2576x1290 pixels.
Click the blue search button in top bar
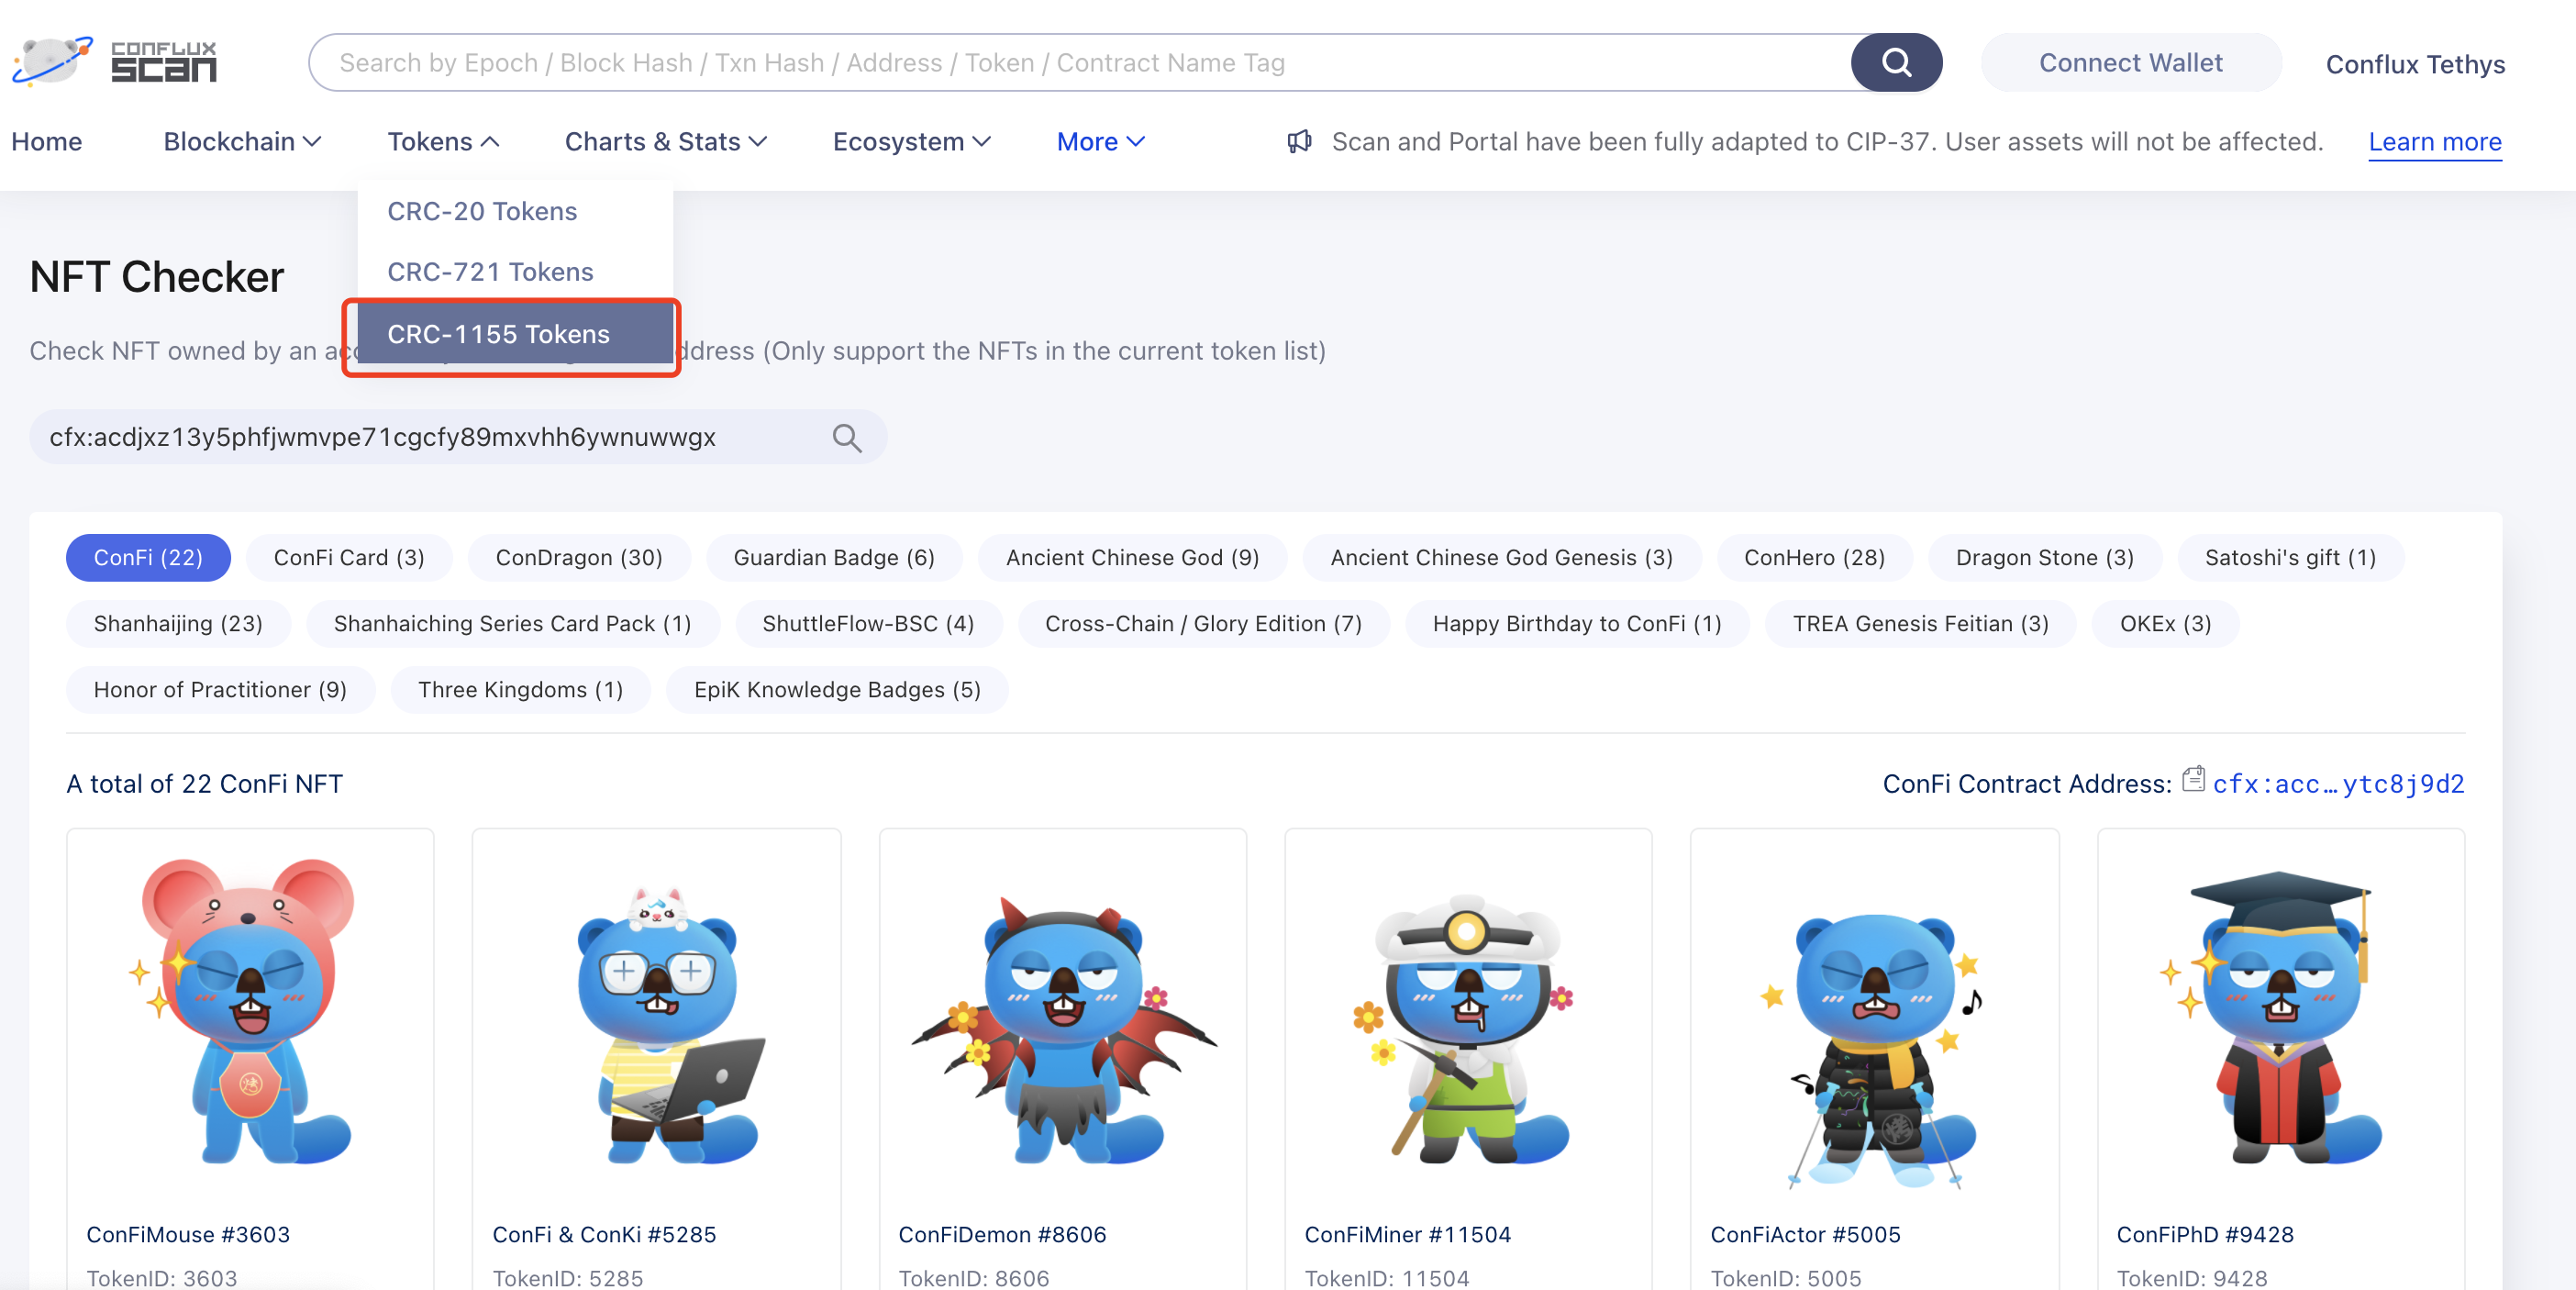1896,63
